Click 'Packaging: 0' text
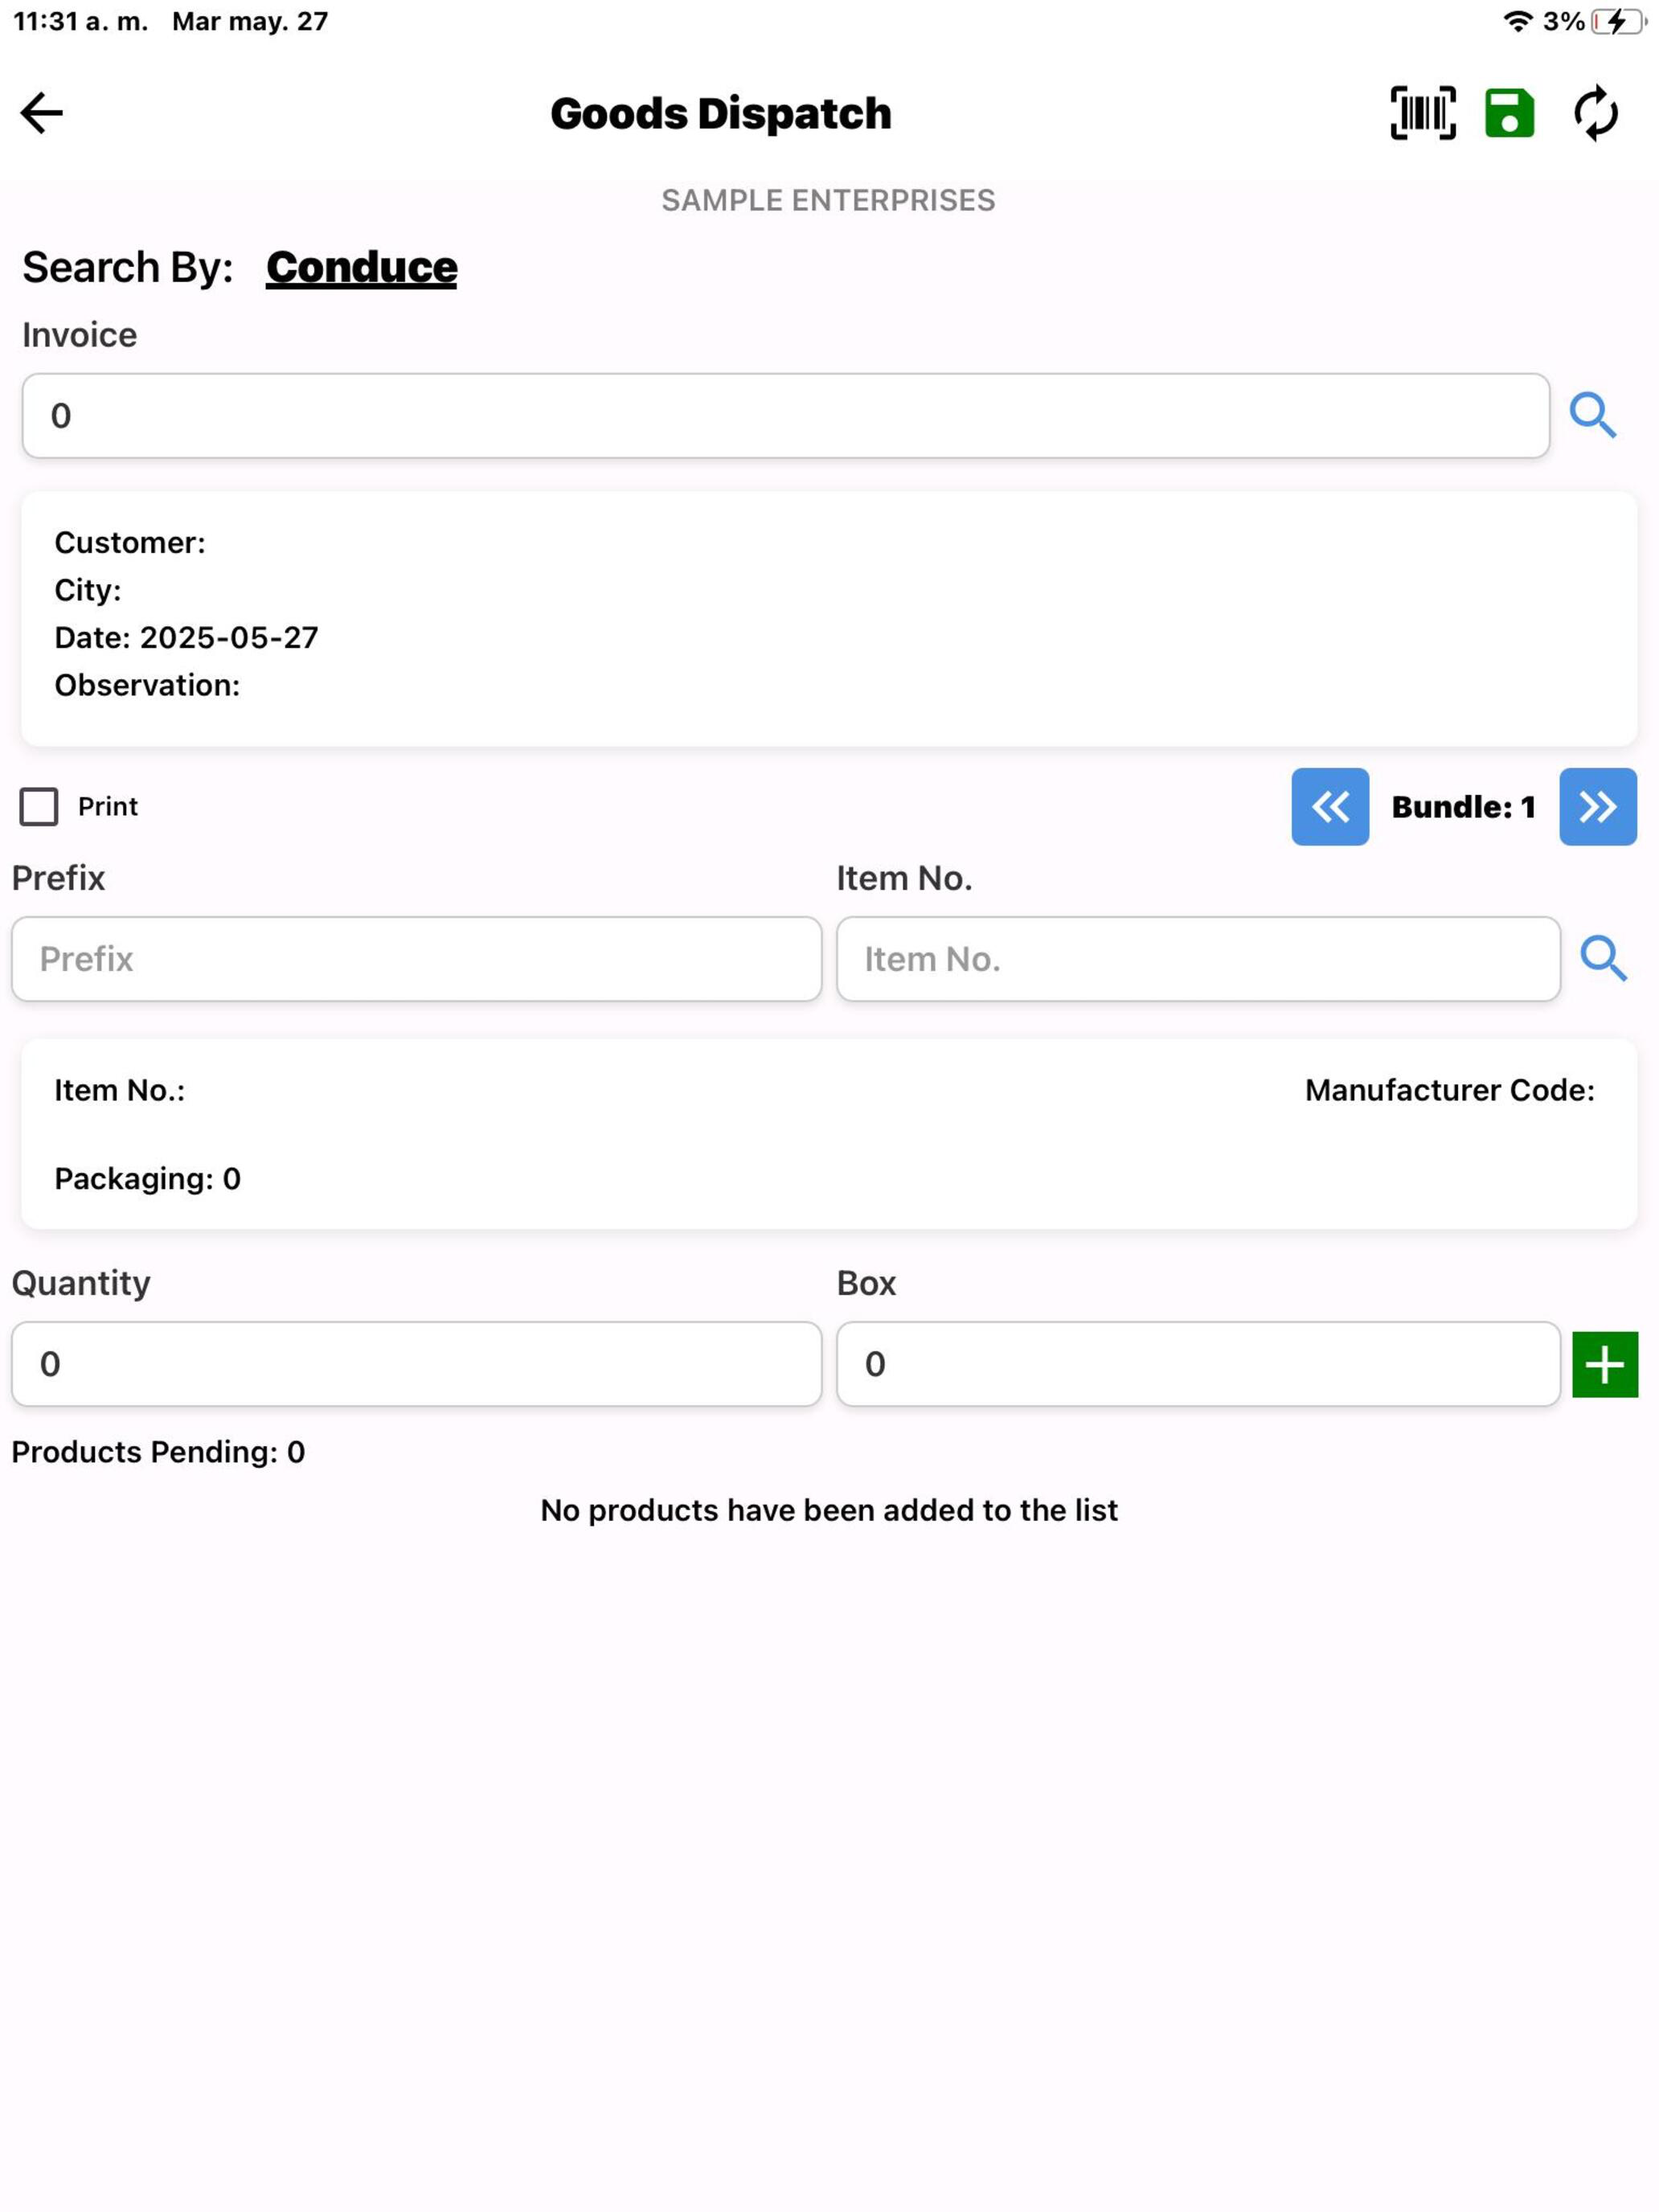The width and height of the screenshot is (1659, 2212). click(147, 1179)
